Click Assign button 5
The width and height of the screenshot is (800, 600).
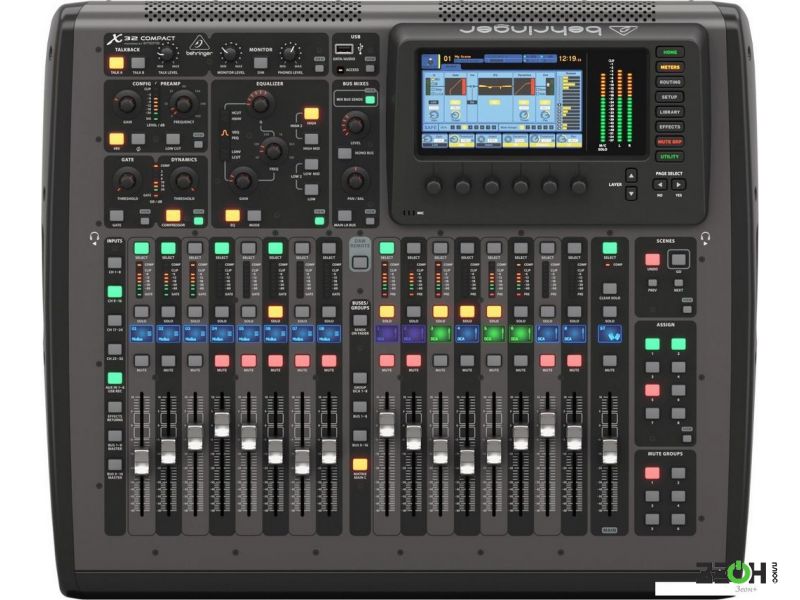pyautogui.click(x=652, y=390)
